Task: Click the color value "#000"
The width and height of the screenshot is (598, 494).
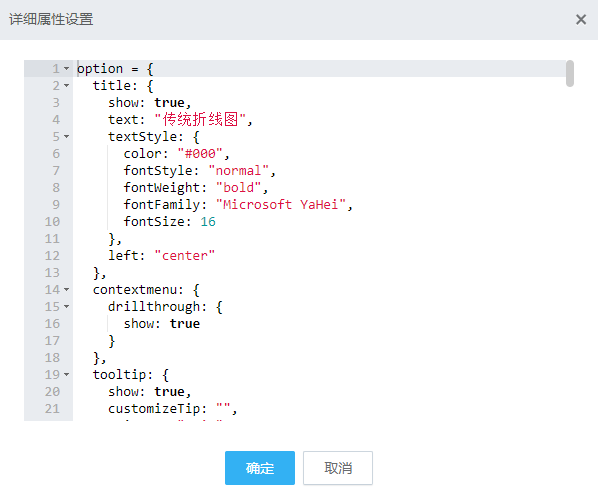Action: point(200,154)
